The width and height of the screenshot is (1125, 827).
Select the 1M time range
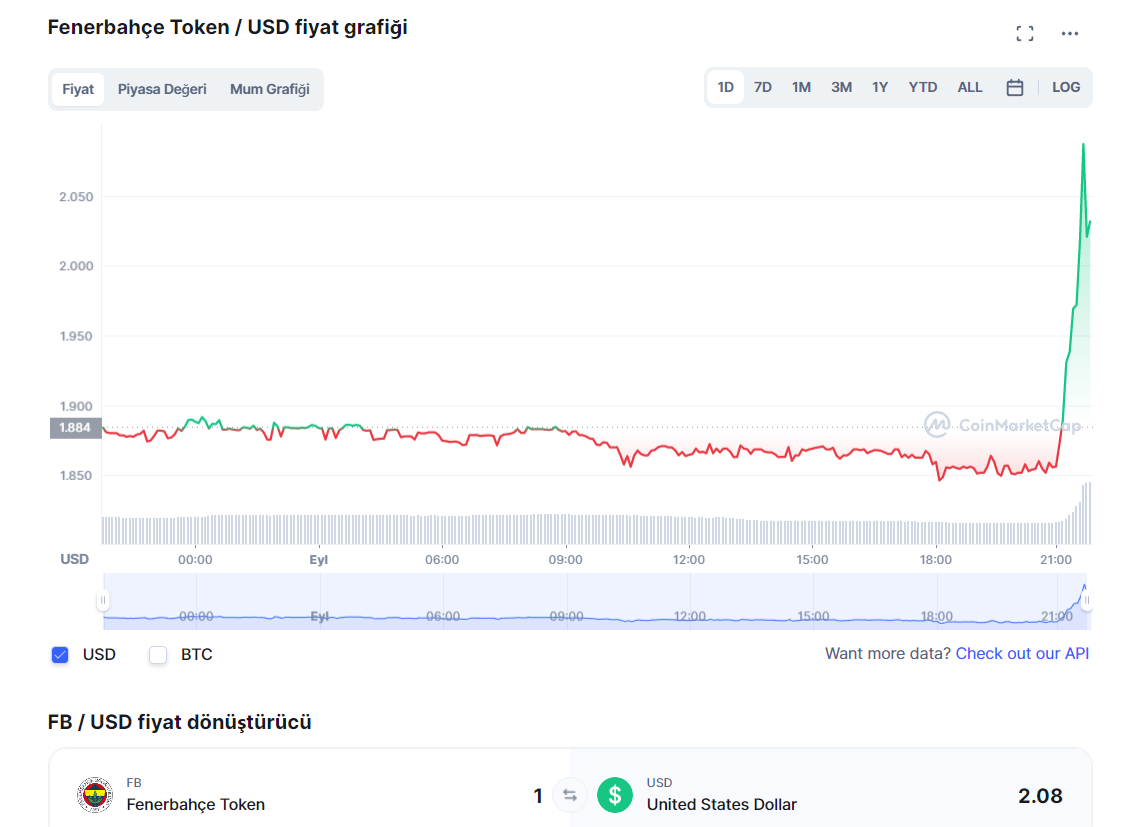click(801, 88)
